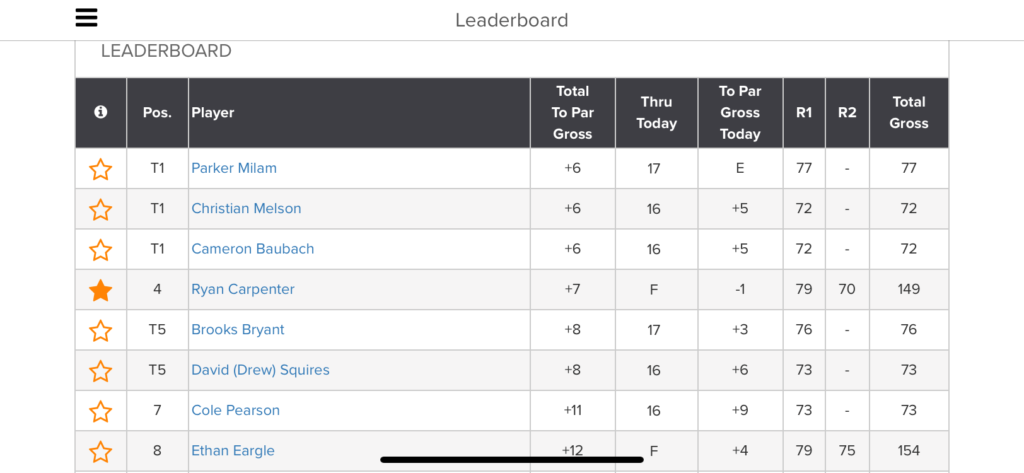View Christian Melson's scorecard link
This screenshot has width=1024, height=473.
point(246,208)
